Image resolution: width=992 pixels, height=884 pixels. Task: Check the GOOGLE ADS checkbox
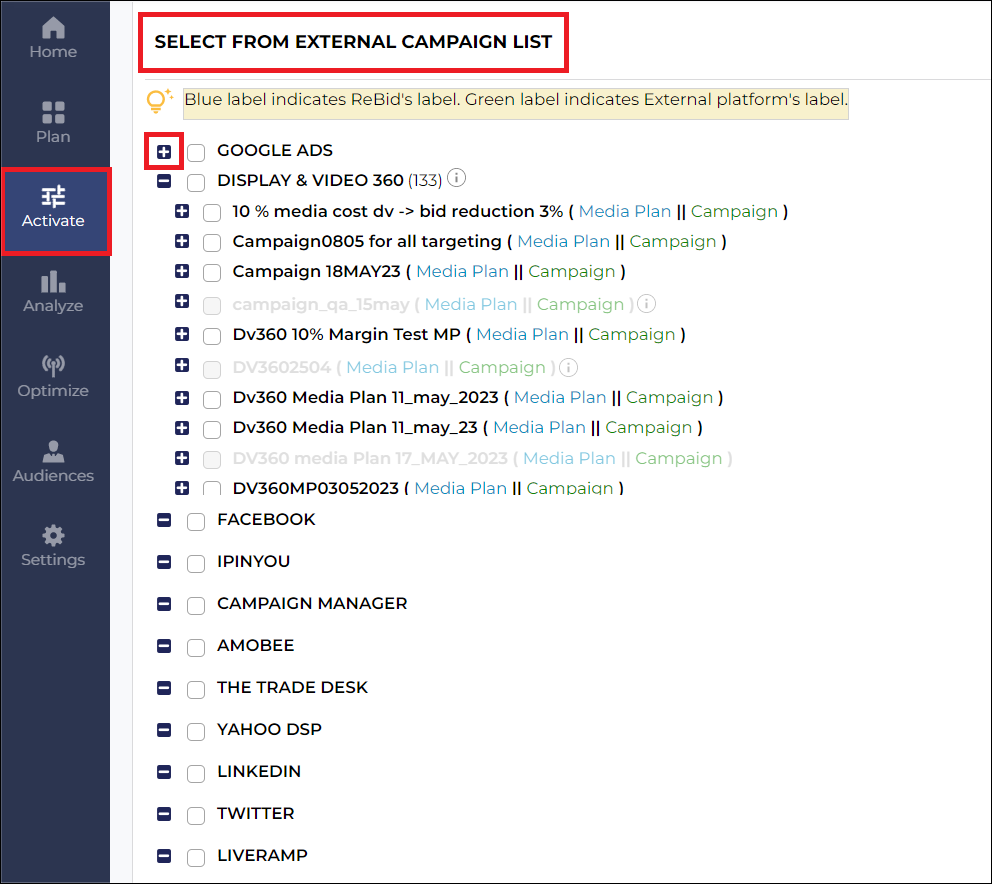click(196, 153)
